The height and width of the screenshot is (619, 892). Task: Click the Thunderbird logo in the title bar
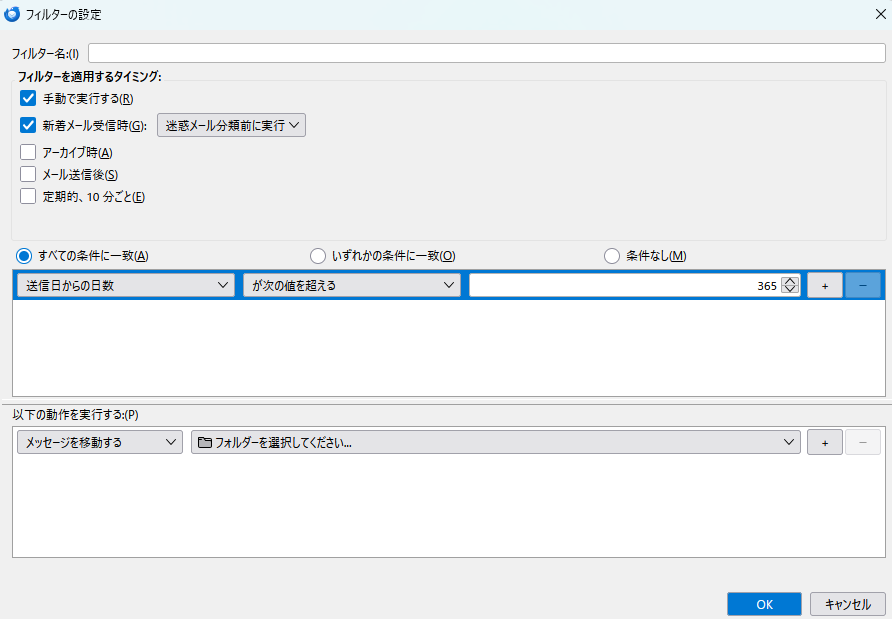coord(14,15)
